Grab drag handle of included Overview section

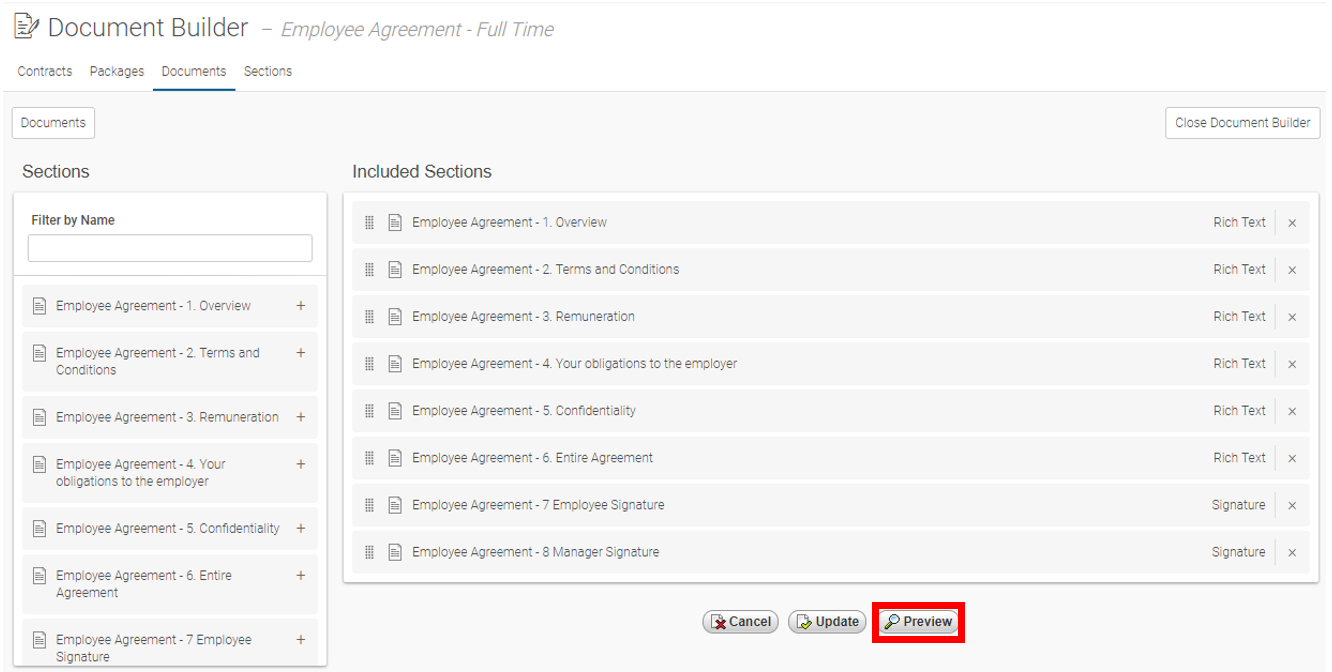[369, 223]
